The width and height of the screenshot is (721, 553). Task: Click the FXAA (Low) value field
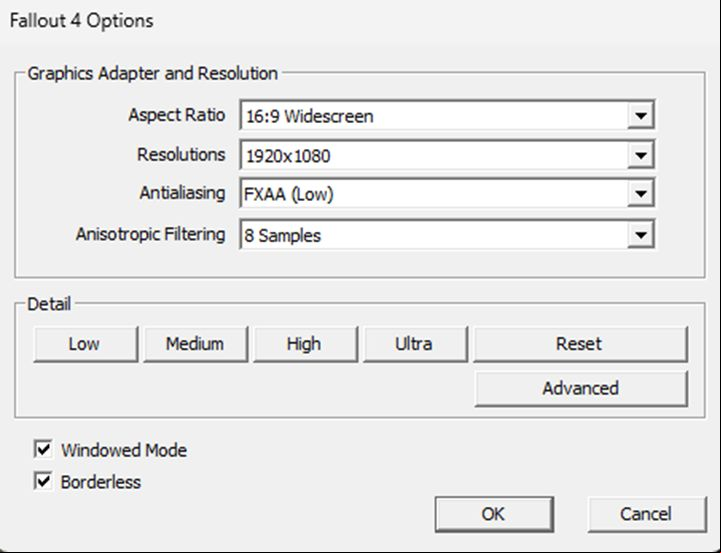pyautogui.click(x=432, y=195)
